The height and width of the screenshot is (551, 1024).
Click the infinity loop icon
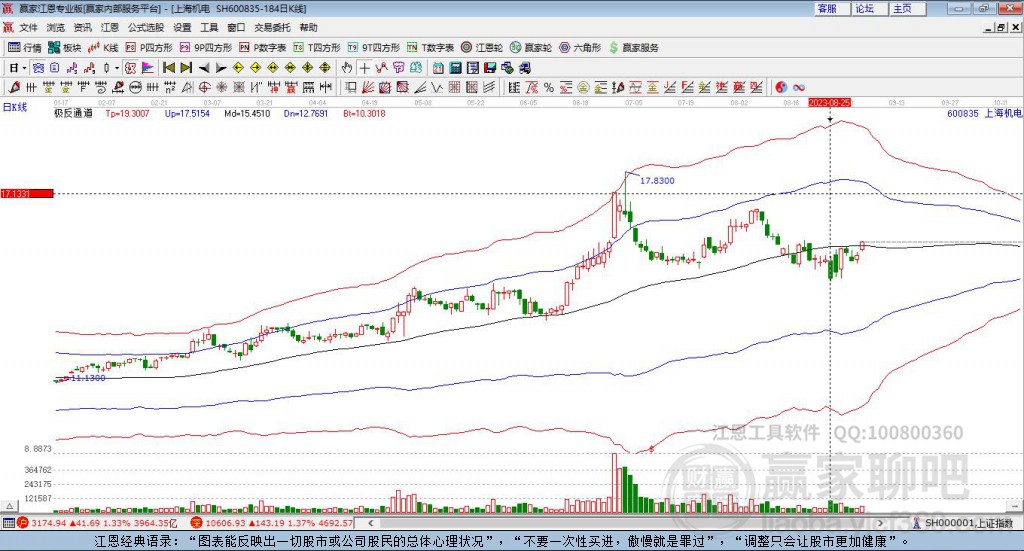click(799, 87)
